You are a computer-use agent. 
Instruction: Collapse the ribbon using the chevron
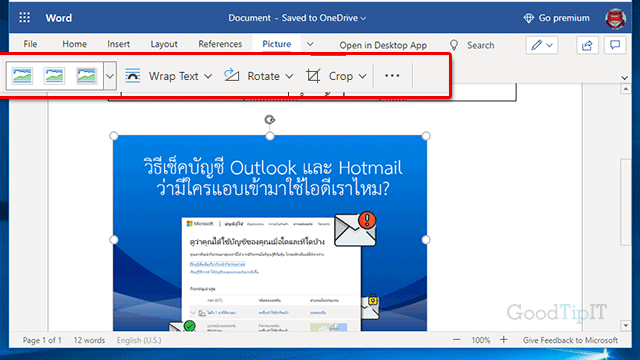624,78
